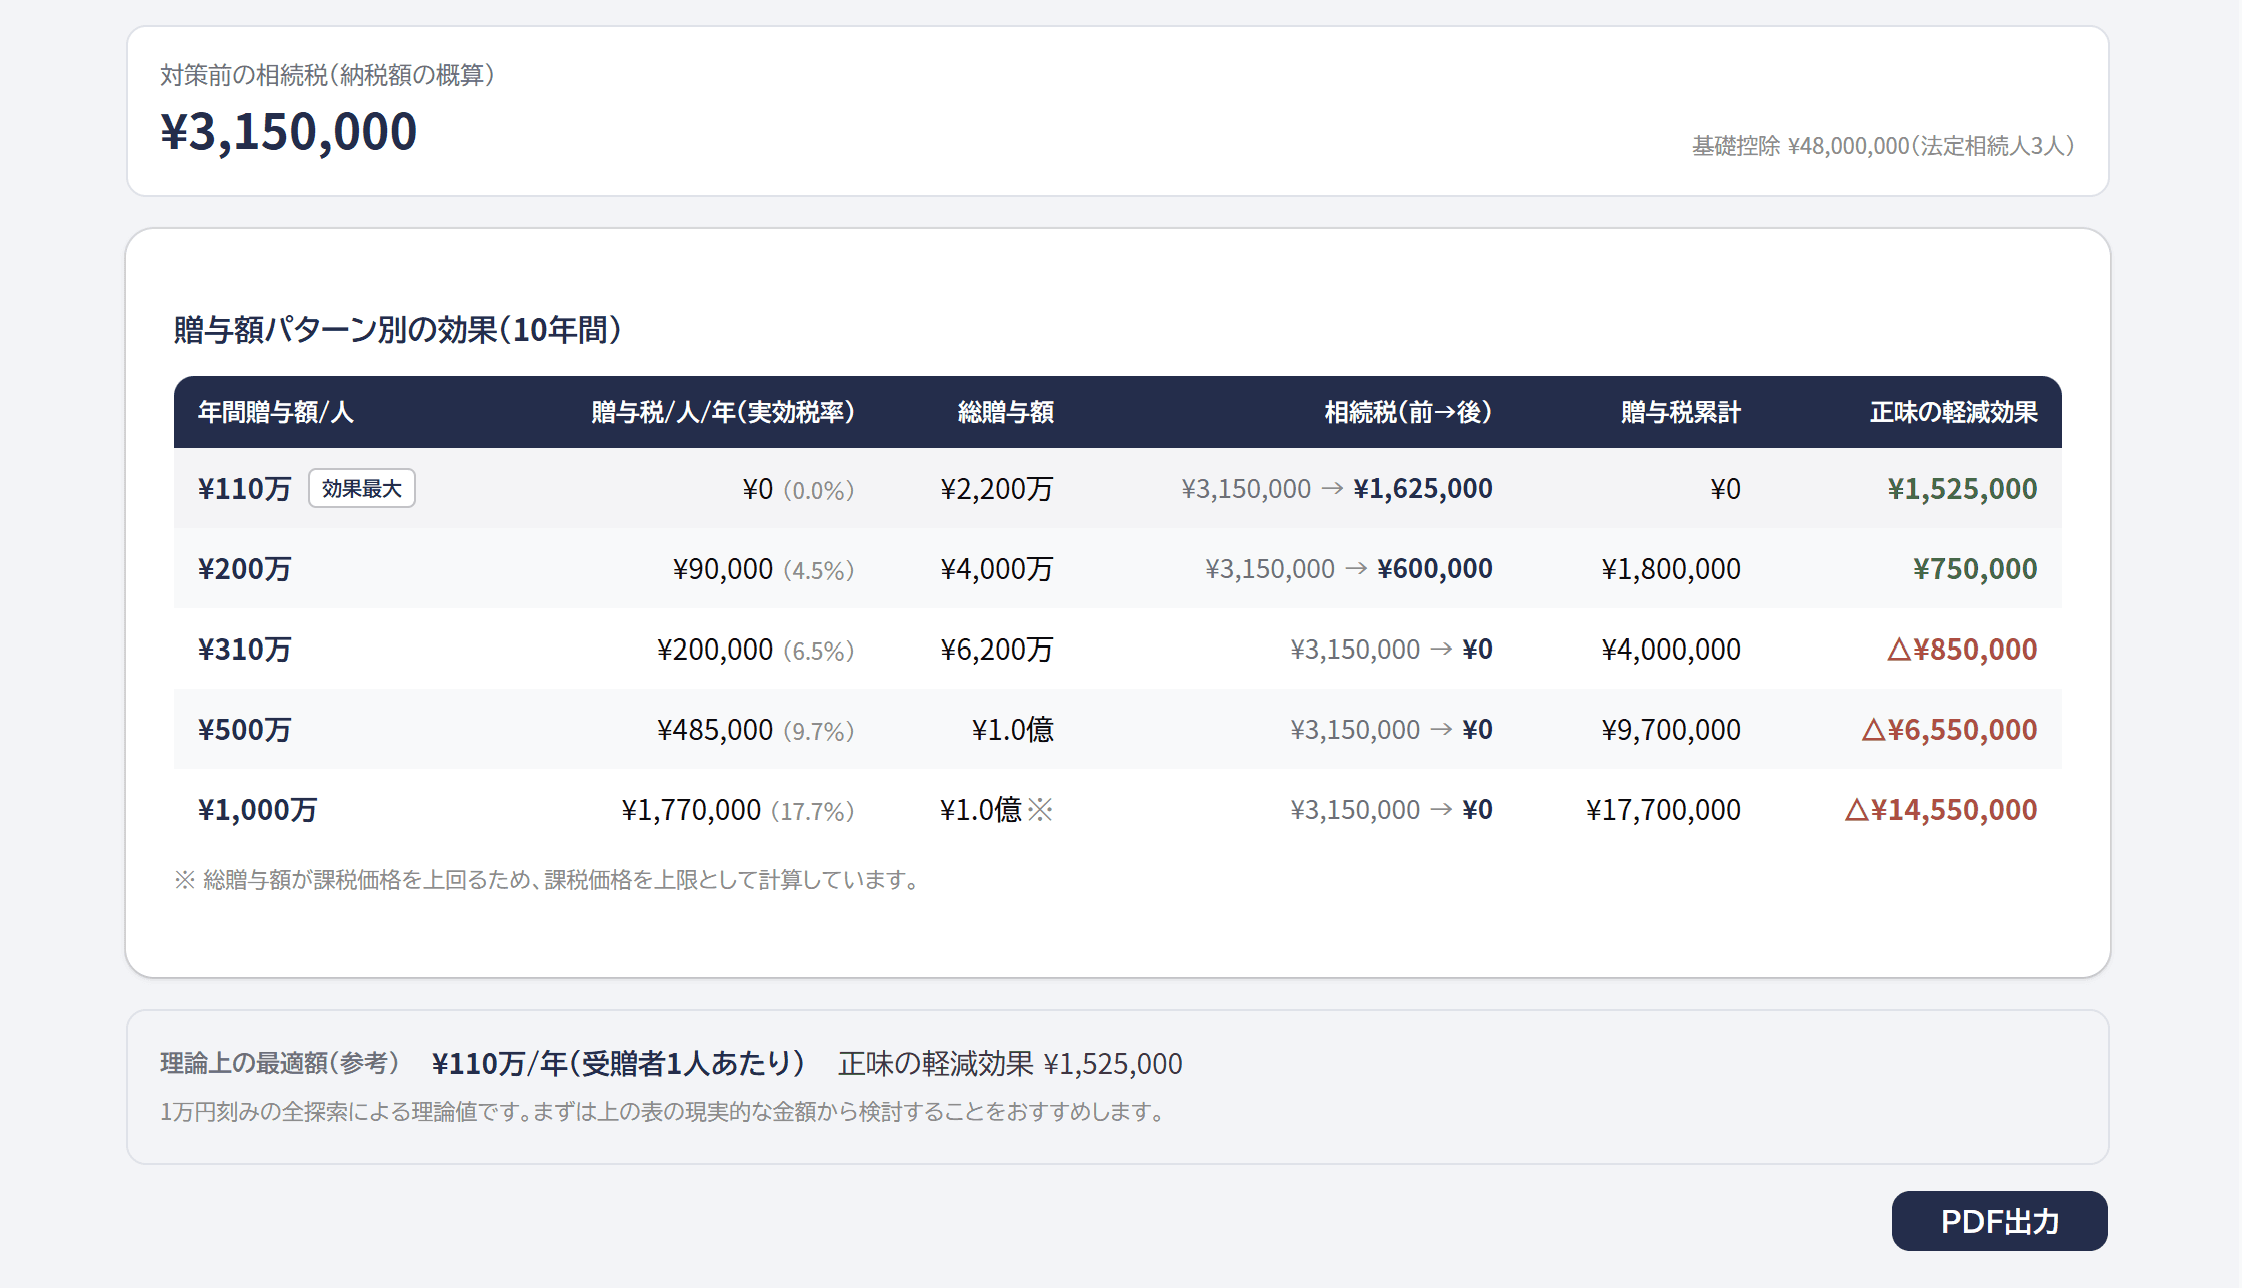
Task: Click the 総贈与額 column header
Action: pos(1005,412)
